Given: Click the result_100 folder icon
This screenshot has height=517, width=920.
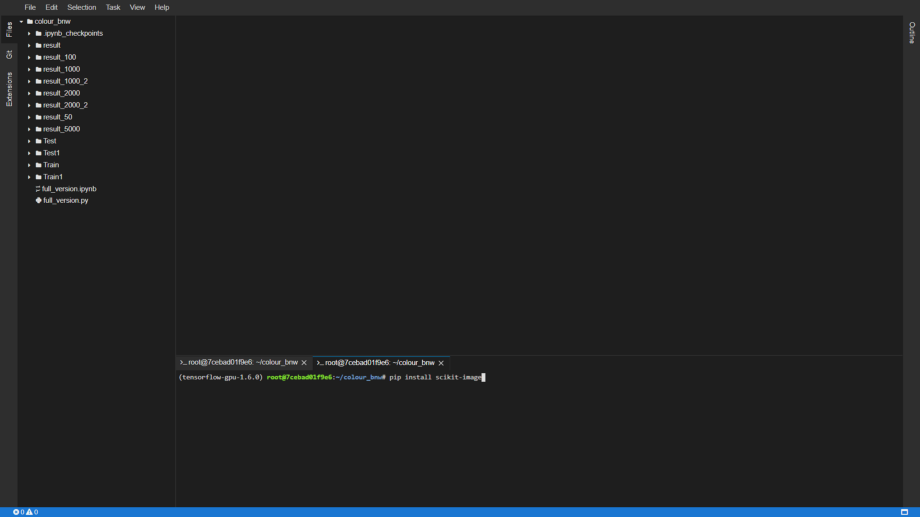Looking at the screenshot, I should click(39, 58).
